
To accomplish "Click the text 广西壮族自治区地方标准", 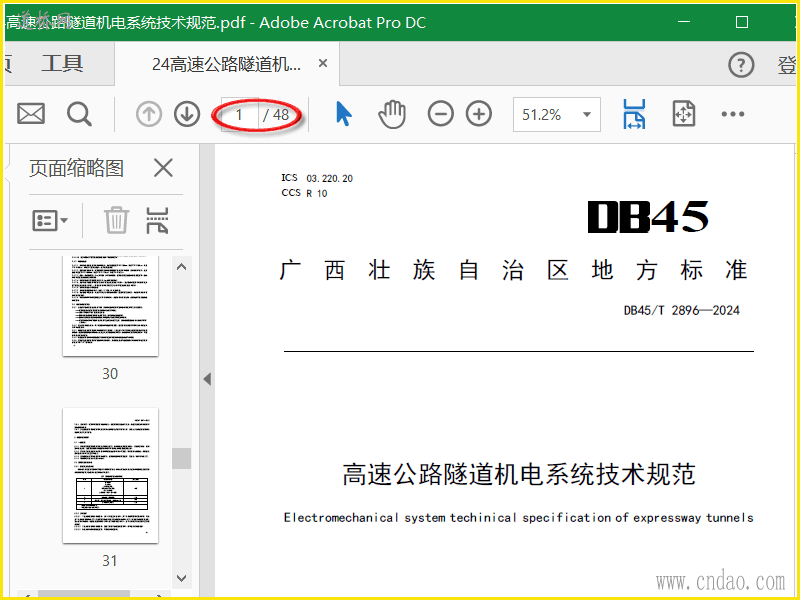I will click(x=514, y=270).
